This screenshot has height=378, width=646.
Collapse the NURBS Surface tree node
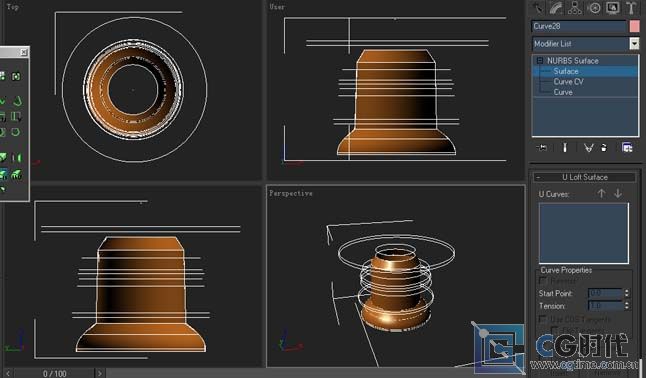539,61
